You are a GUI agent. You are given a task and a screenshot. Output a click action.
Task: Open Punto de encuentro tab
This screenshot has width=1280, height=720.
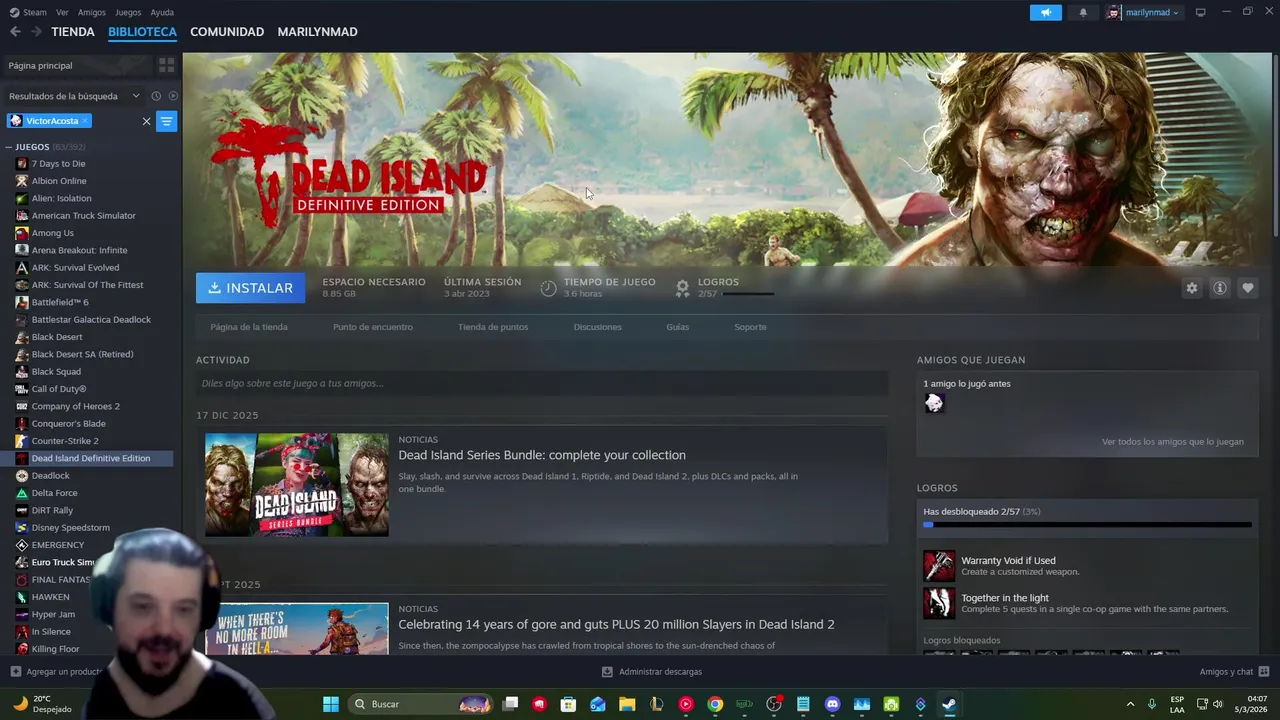coord(373,327)
